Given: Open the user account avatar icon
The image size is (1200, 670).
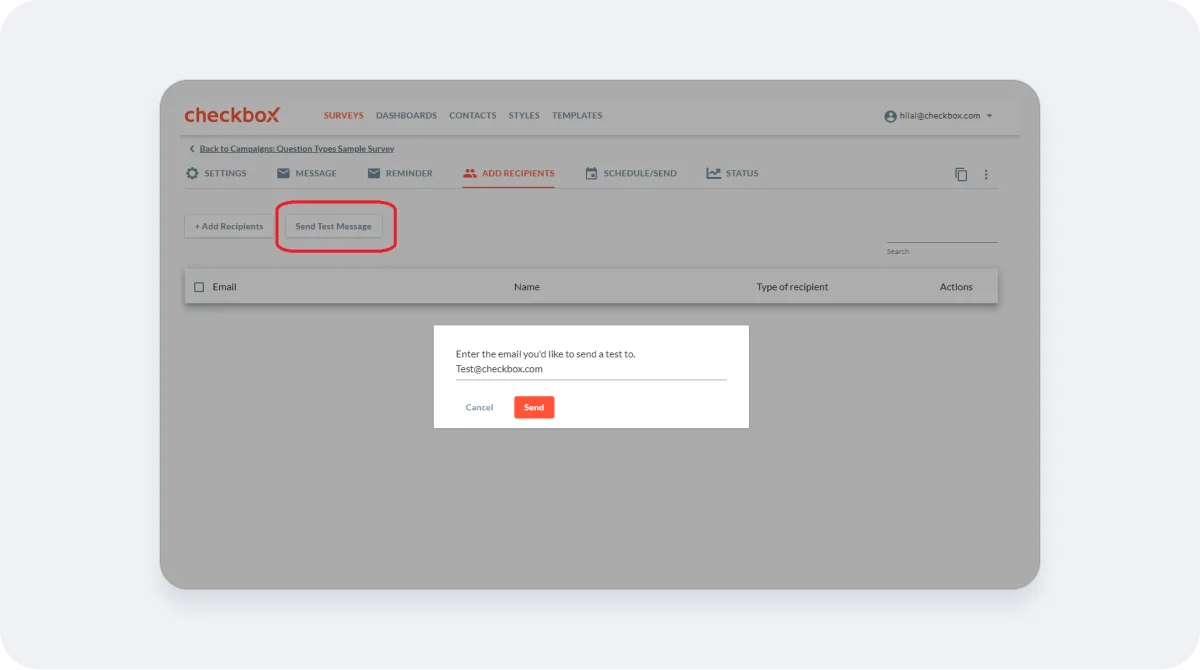Looking at the screenshot, I should coord(890,116).
